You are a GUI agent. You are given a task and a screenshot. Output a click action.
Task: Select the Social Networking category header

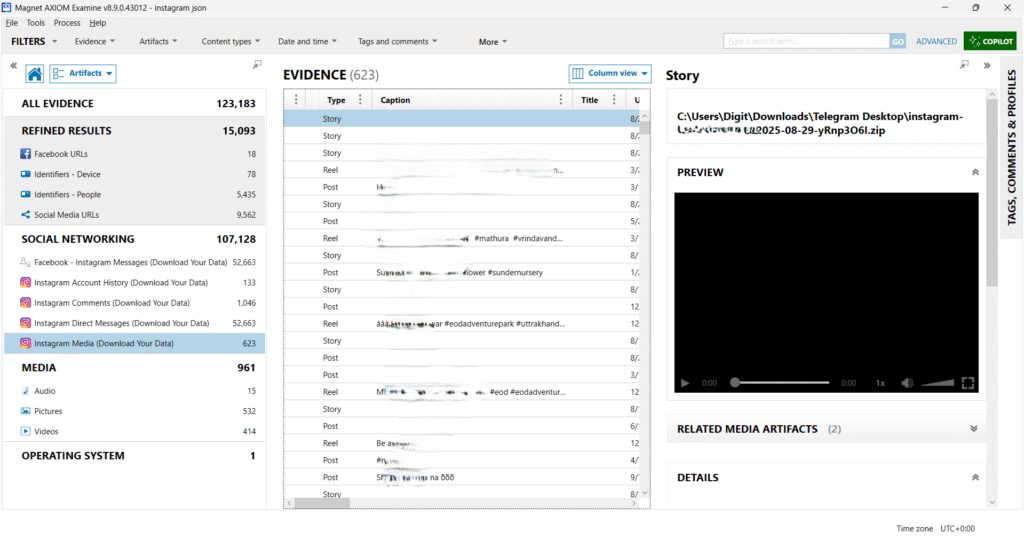(x=135, y=239)
